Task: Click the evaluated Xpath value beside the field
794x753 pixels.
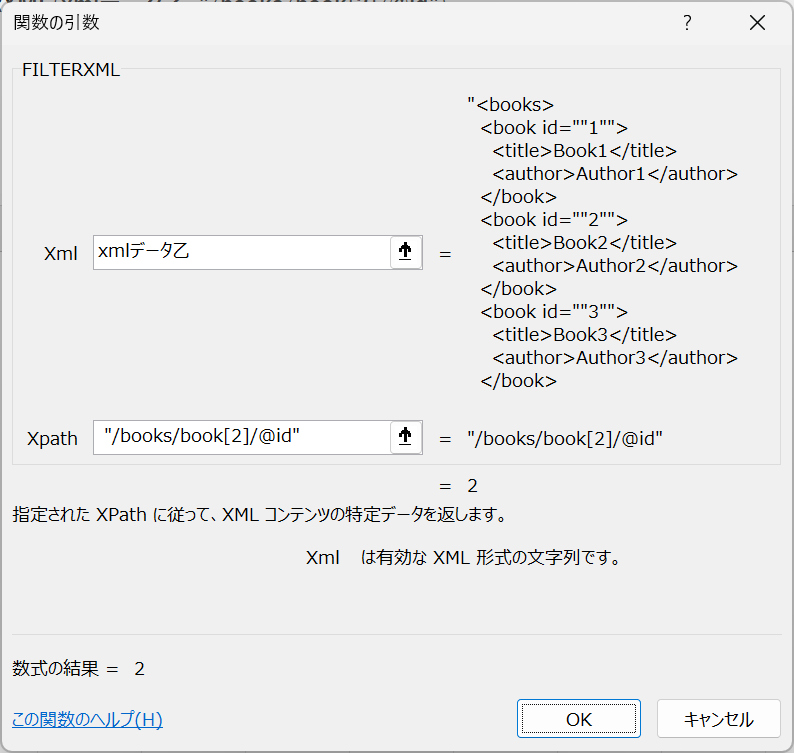Action: (565, 439)
